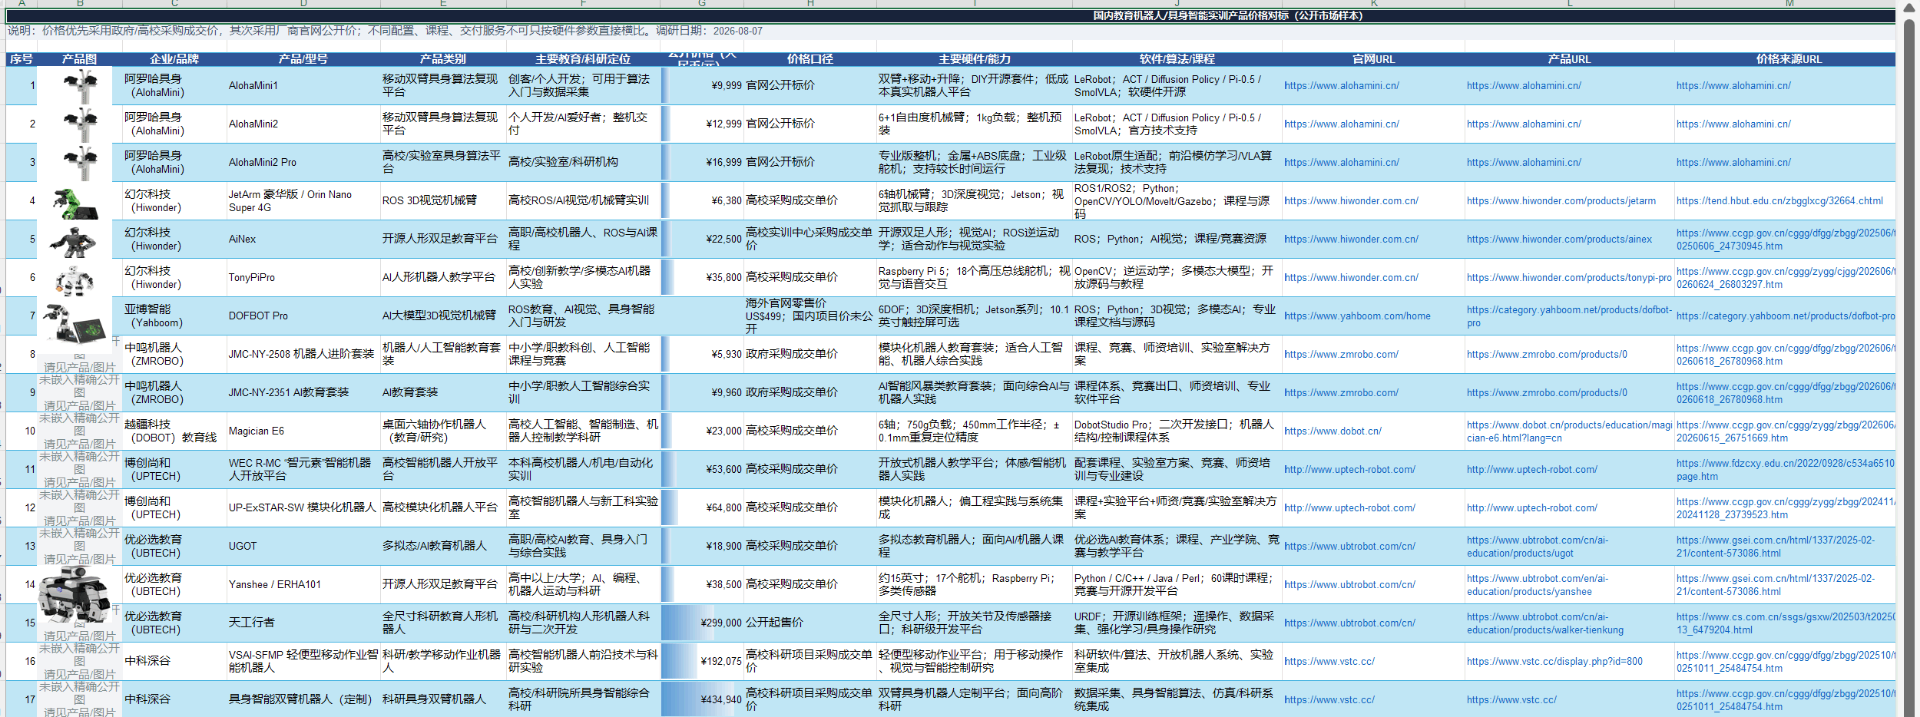This screenshot has height=717, width=1920.
Task: Select the model cell UGOT
Action: (x=303, y=546)
